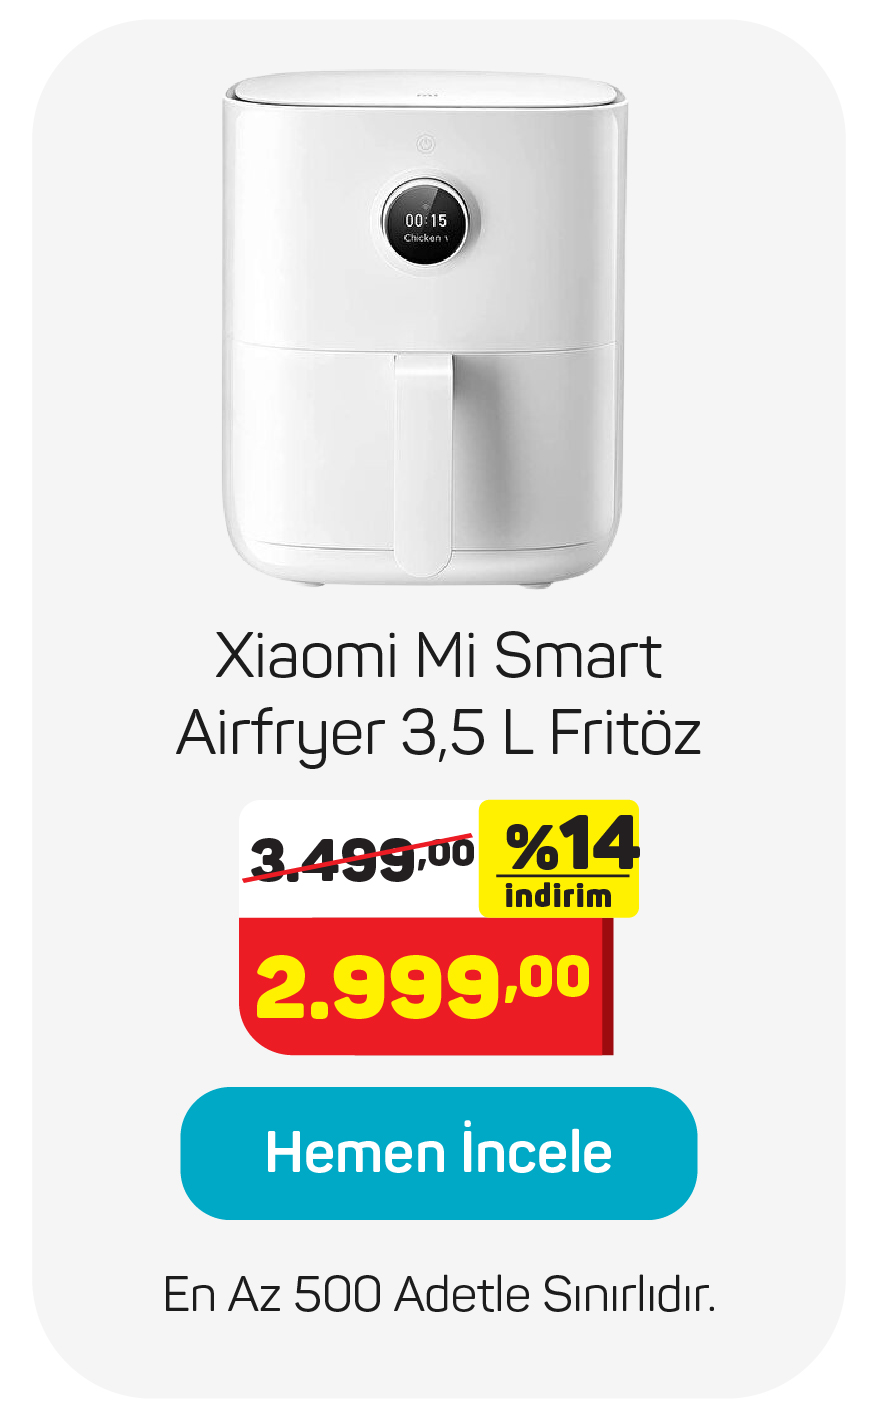Image resolution: width=878 pixels, height=1418 pixels.
Task: Click the power icon on the airfryer
Action: click(x=426, y=145)
